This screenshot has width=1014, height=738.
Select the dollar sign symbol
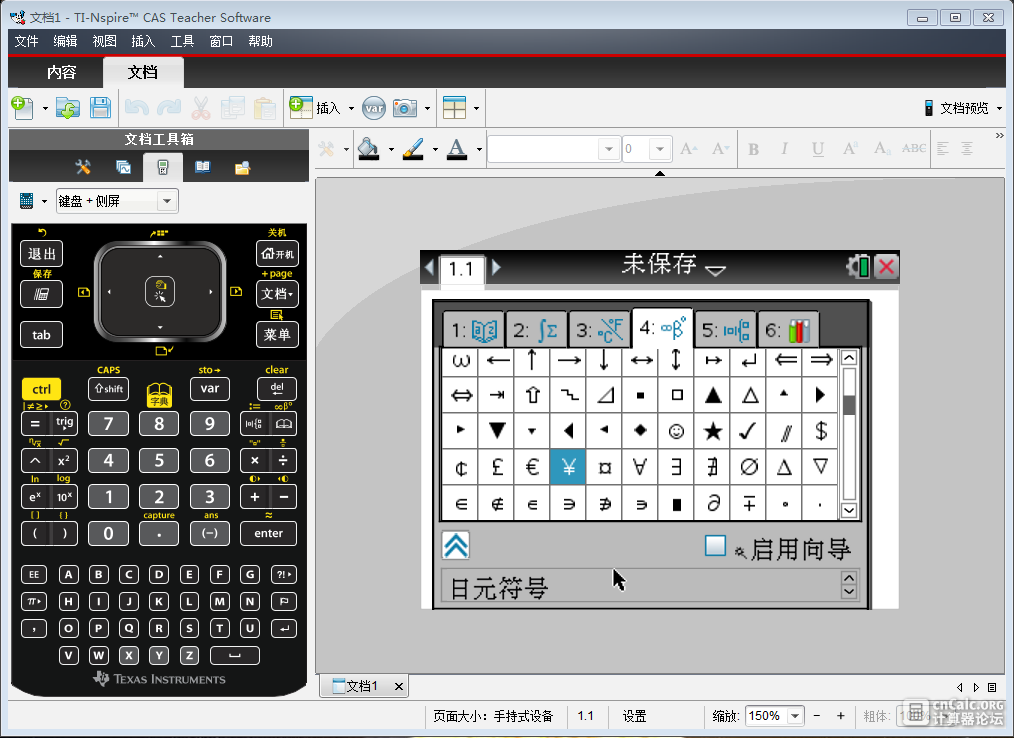[x=821, y=431]
